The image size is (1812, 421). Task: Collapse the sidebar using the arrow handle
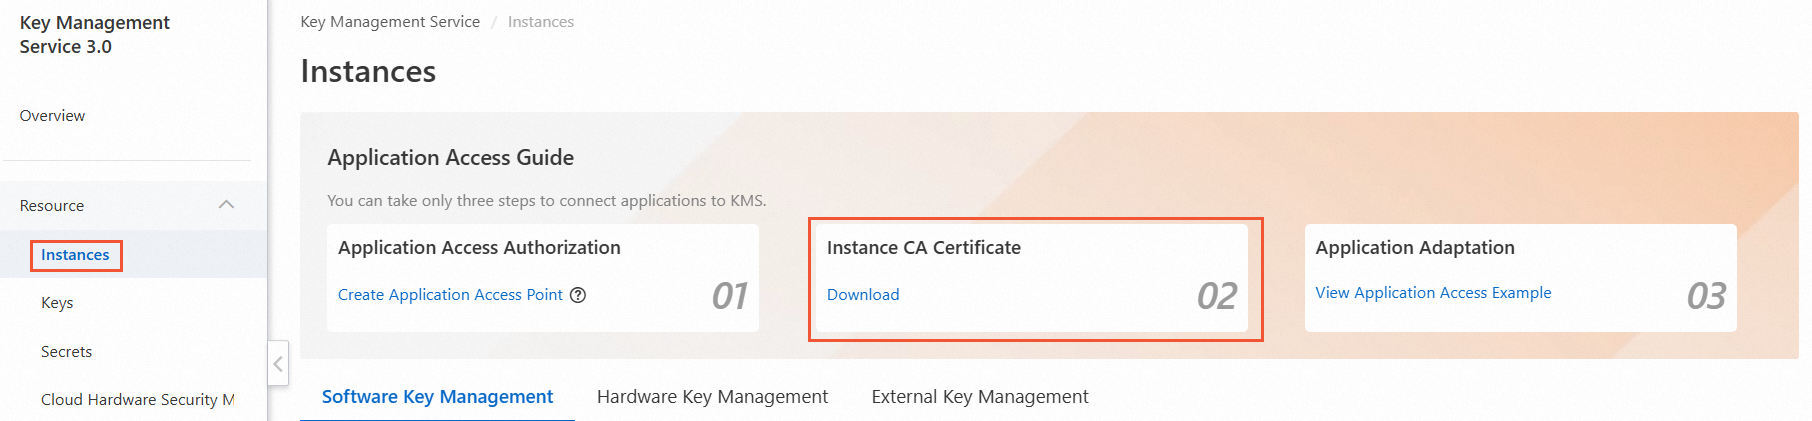point(278,364)
